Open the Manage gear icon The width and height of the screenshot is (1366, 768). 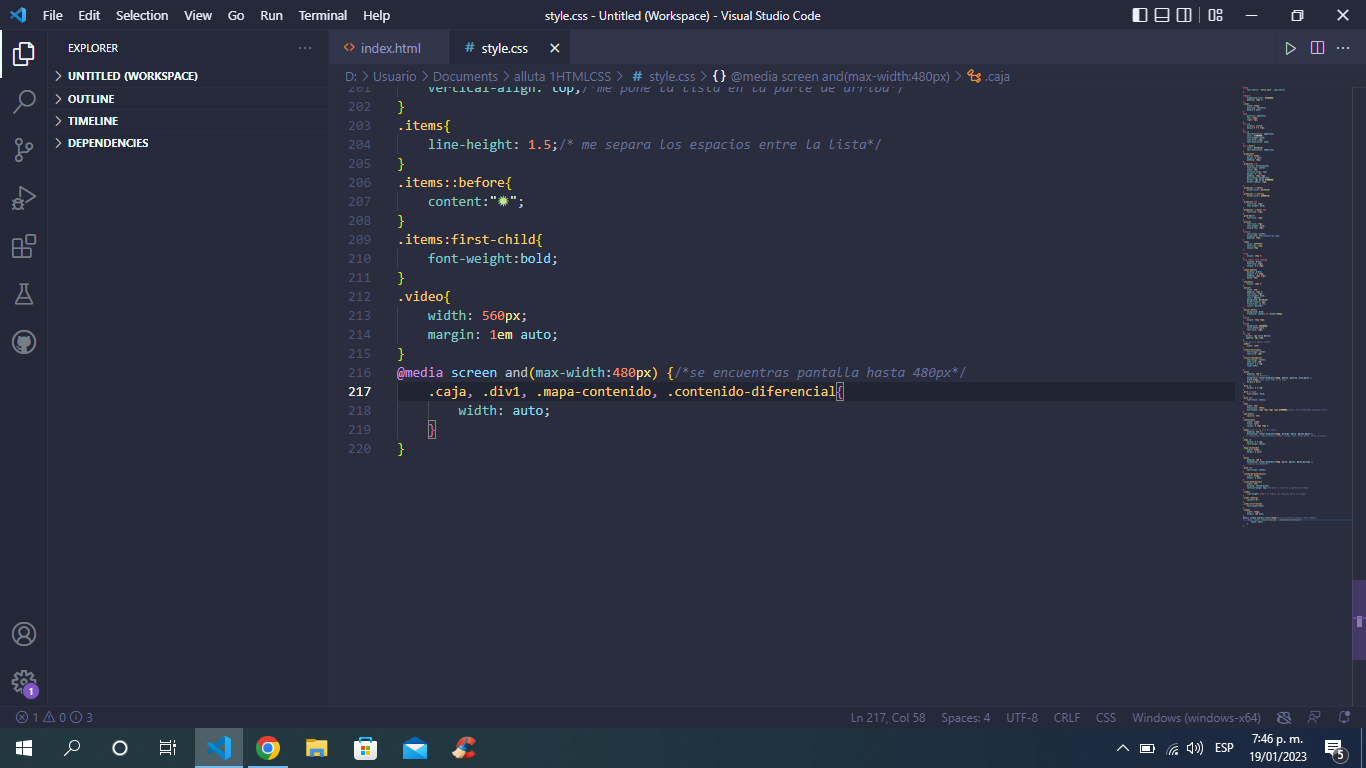(x=24, y=682)
